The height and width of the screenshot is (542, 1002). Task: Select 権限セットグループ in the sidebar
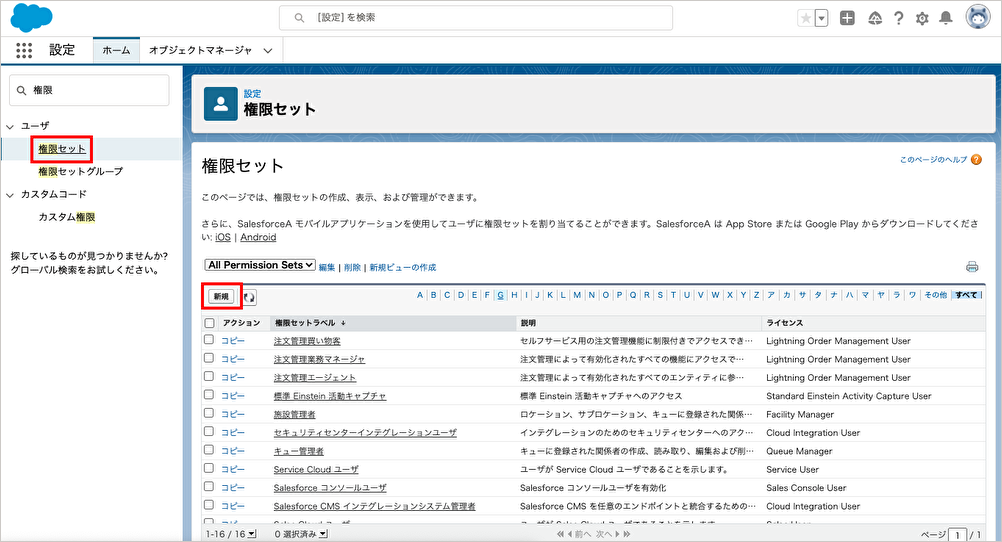81,171
